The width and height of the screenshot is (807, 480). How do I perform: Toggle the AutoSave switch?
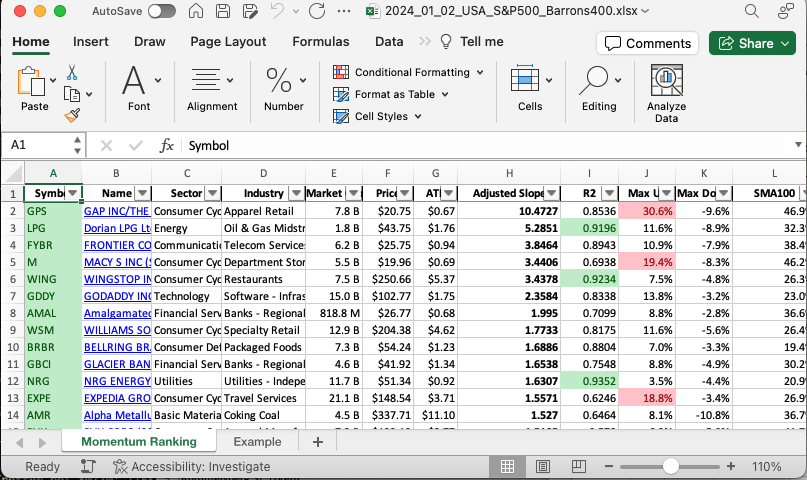click(161, 12)
